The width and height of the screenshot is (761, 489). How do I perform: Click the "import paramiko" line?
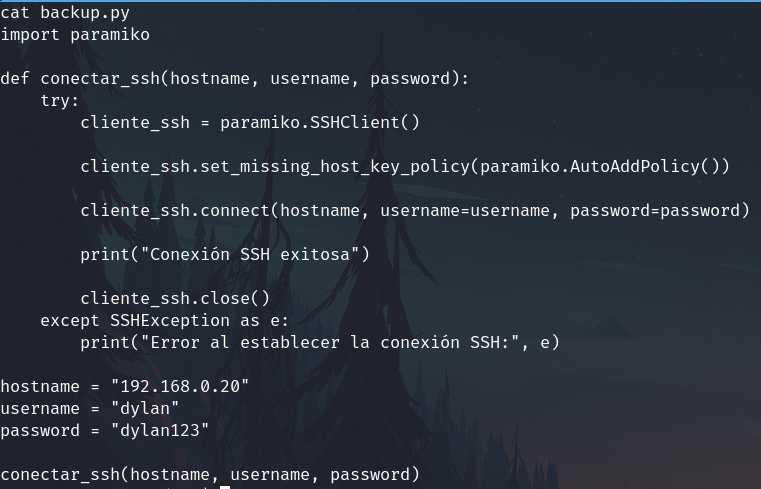coord(75,35)
